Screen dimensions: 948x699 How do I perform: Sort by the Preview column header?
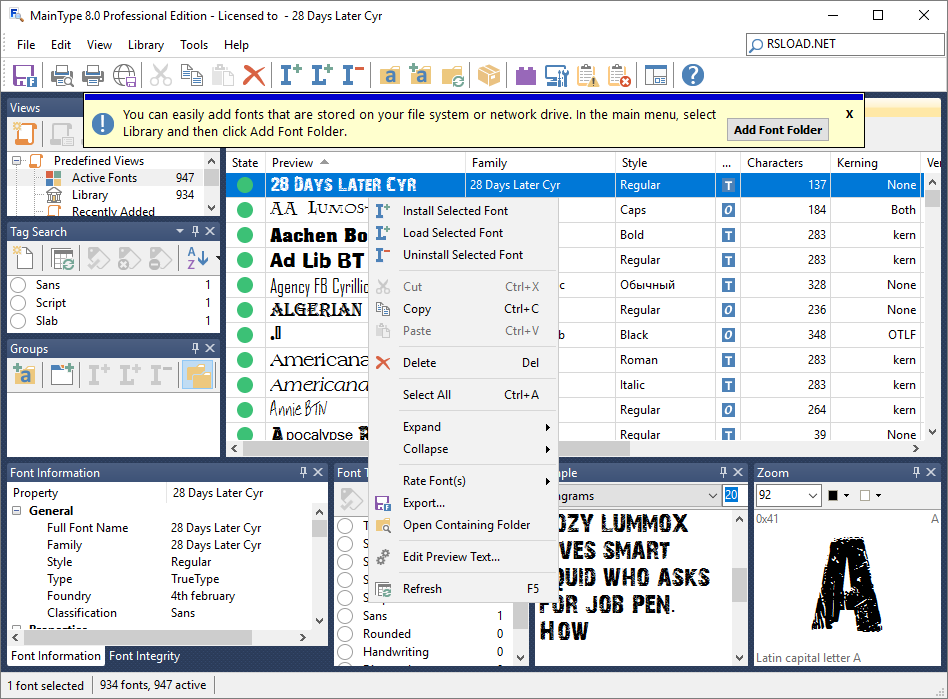point(366,163)
